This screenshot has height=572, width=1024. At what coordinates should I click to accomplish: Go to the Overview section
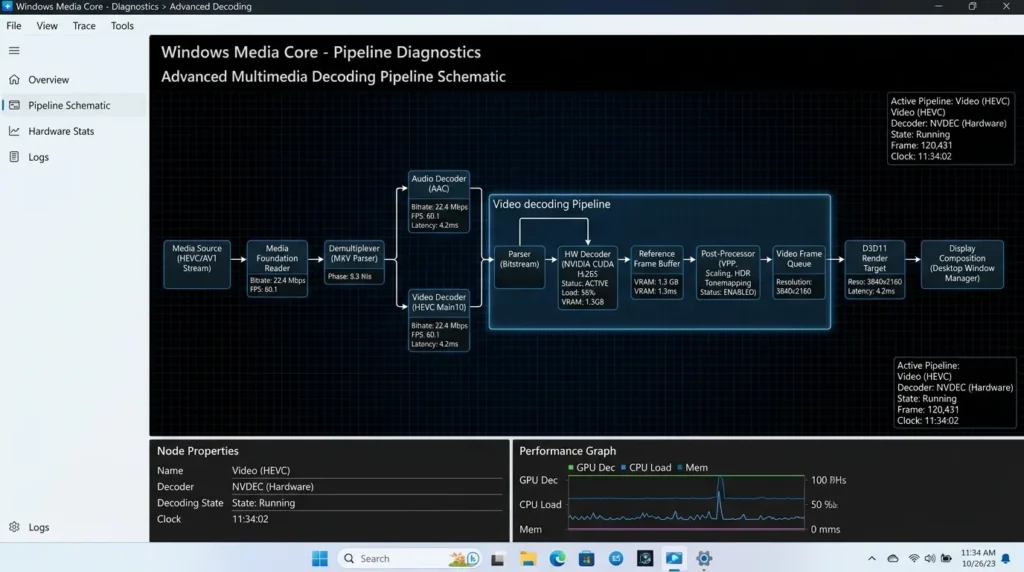(x=74, y=80)
